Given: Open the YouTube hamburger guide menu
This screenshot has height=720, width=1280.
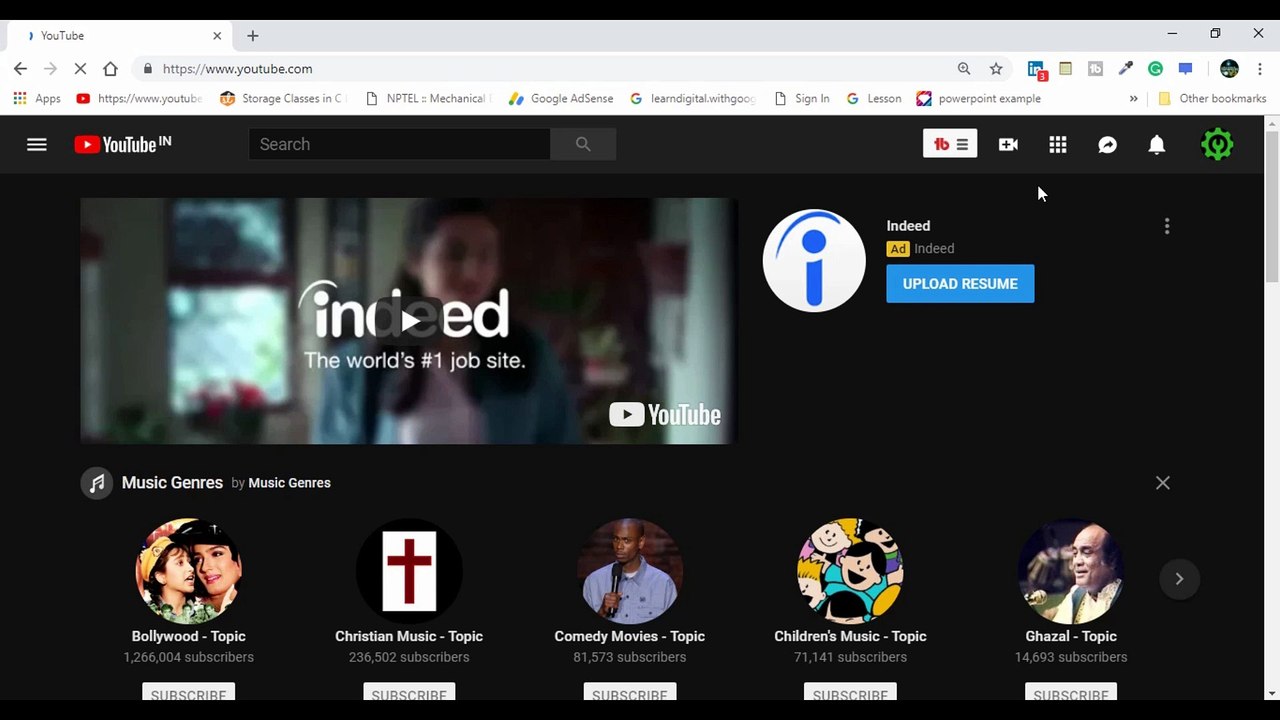Looking at the screenshot, I should [x=37, y=144].
